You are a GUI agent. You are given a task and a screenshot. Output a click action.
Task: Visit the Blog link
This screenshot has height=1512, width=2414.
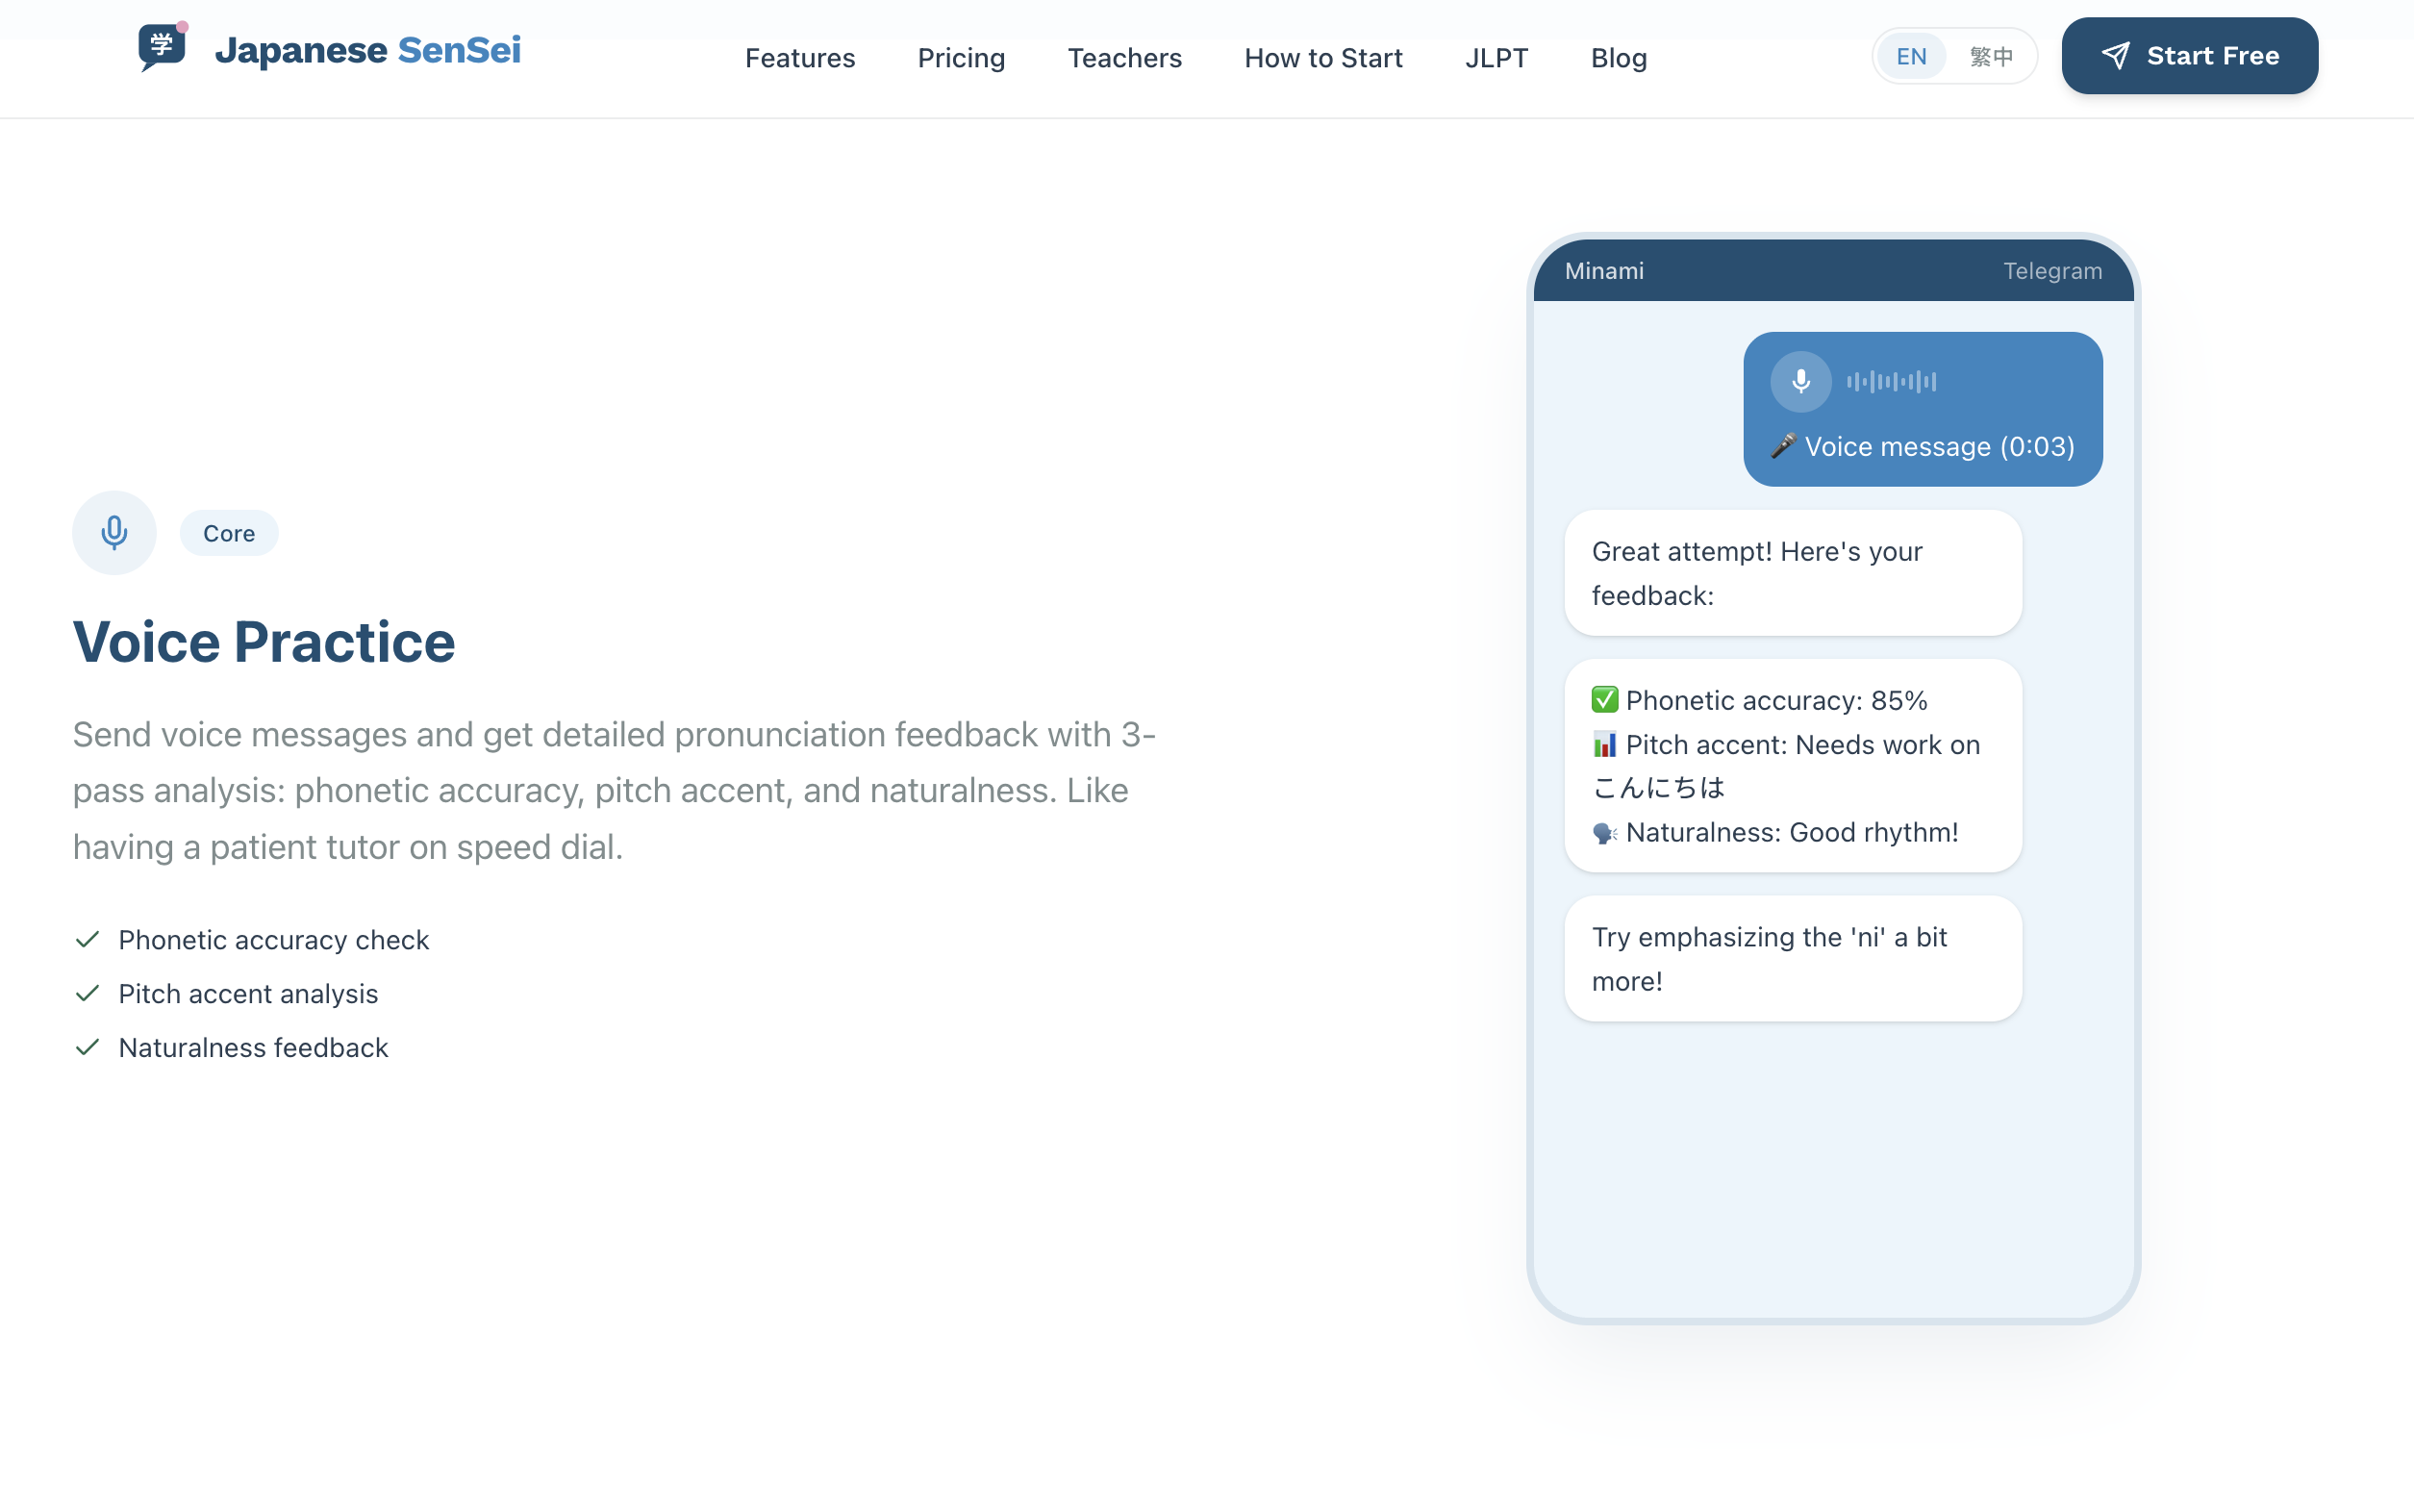click(x=1617, y=57)
